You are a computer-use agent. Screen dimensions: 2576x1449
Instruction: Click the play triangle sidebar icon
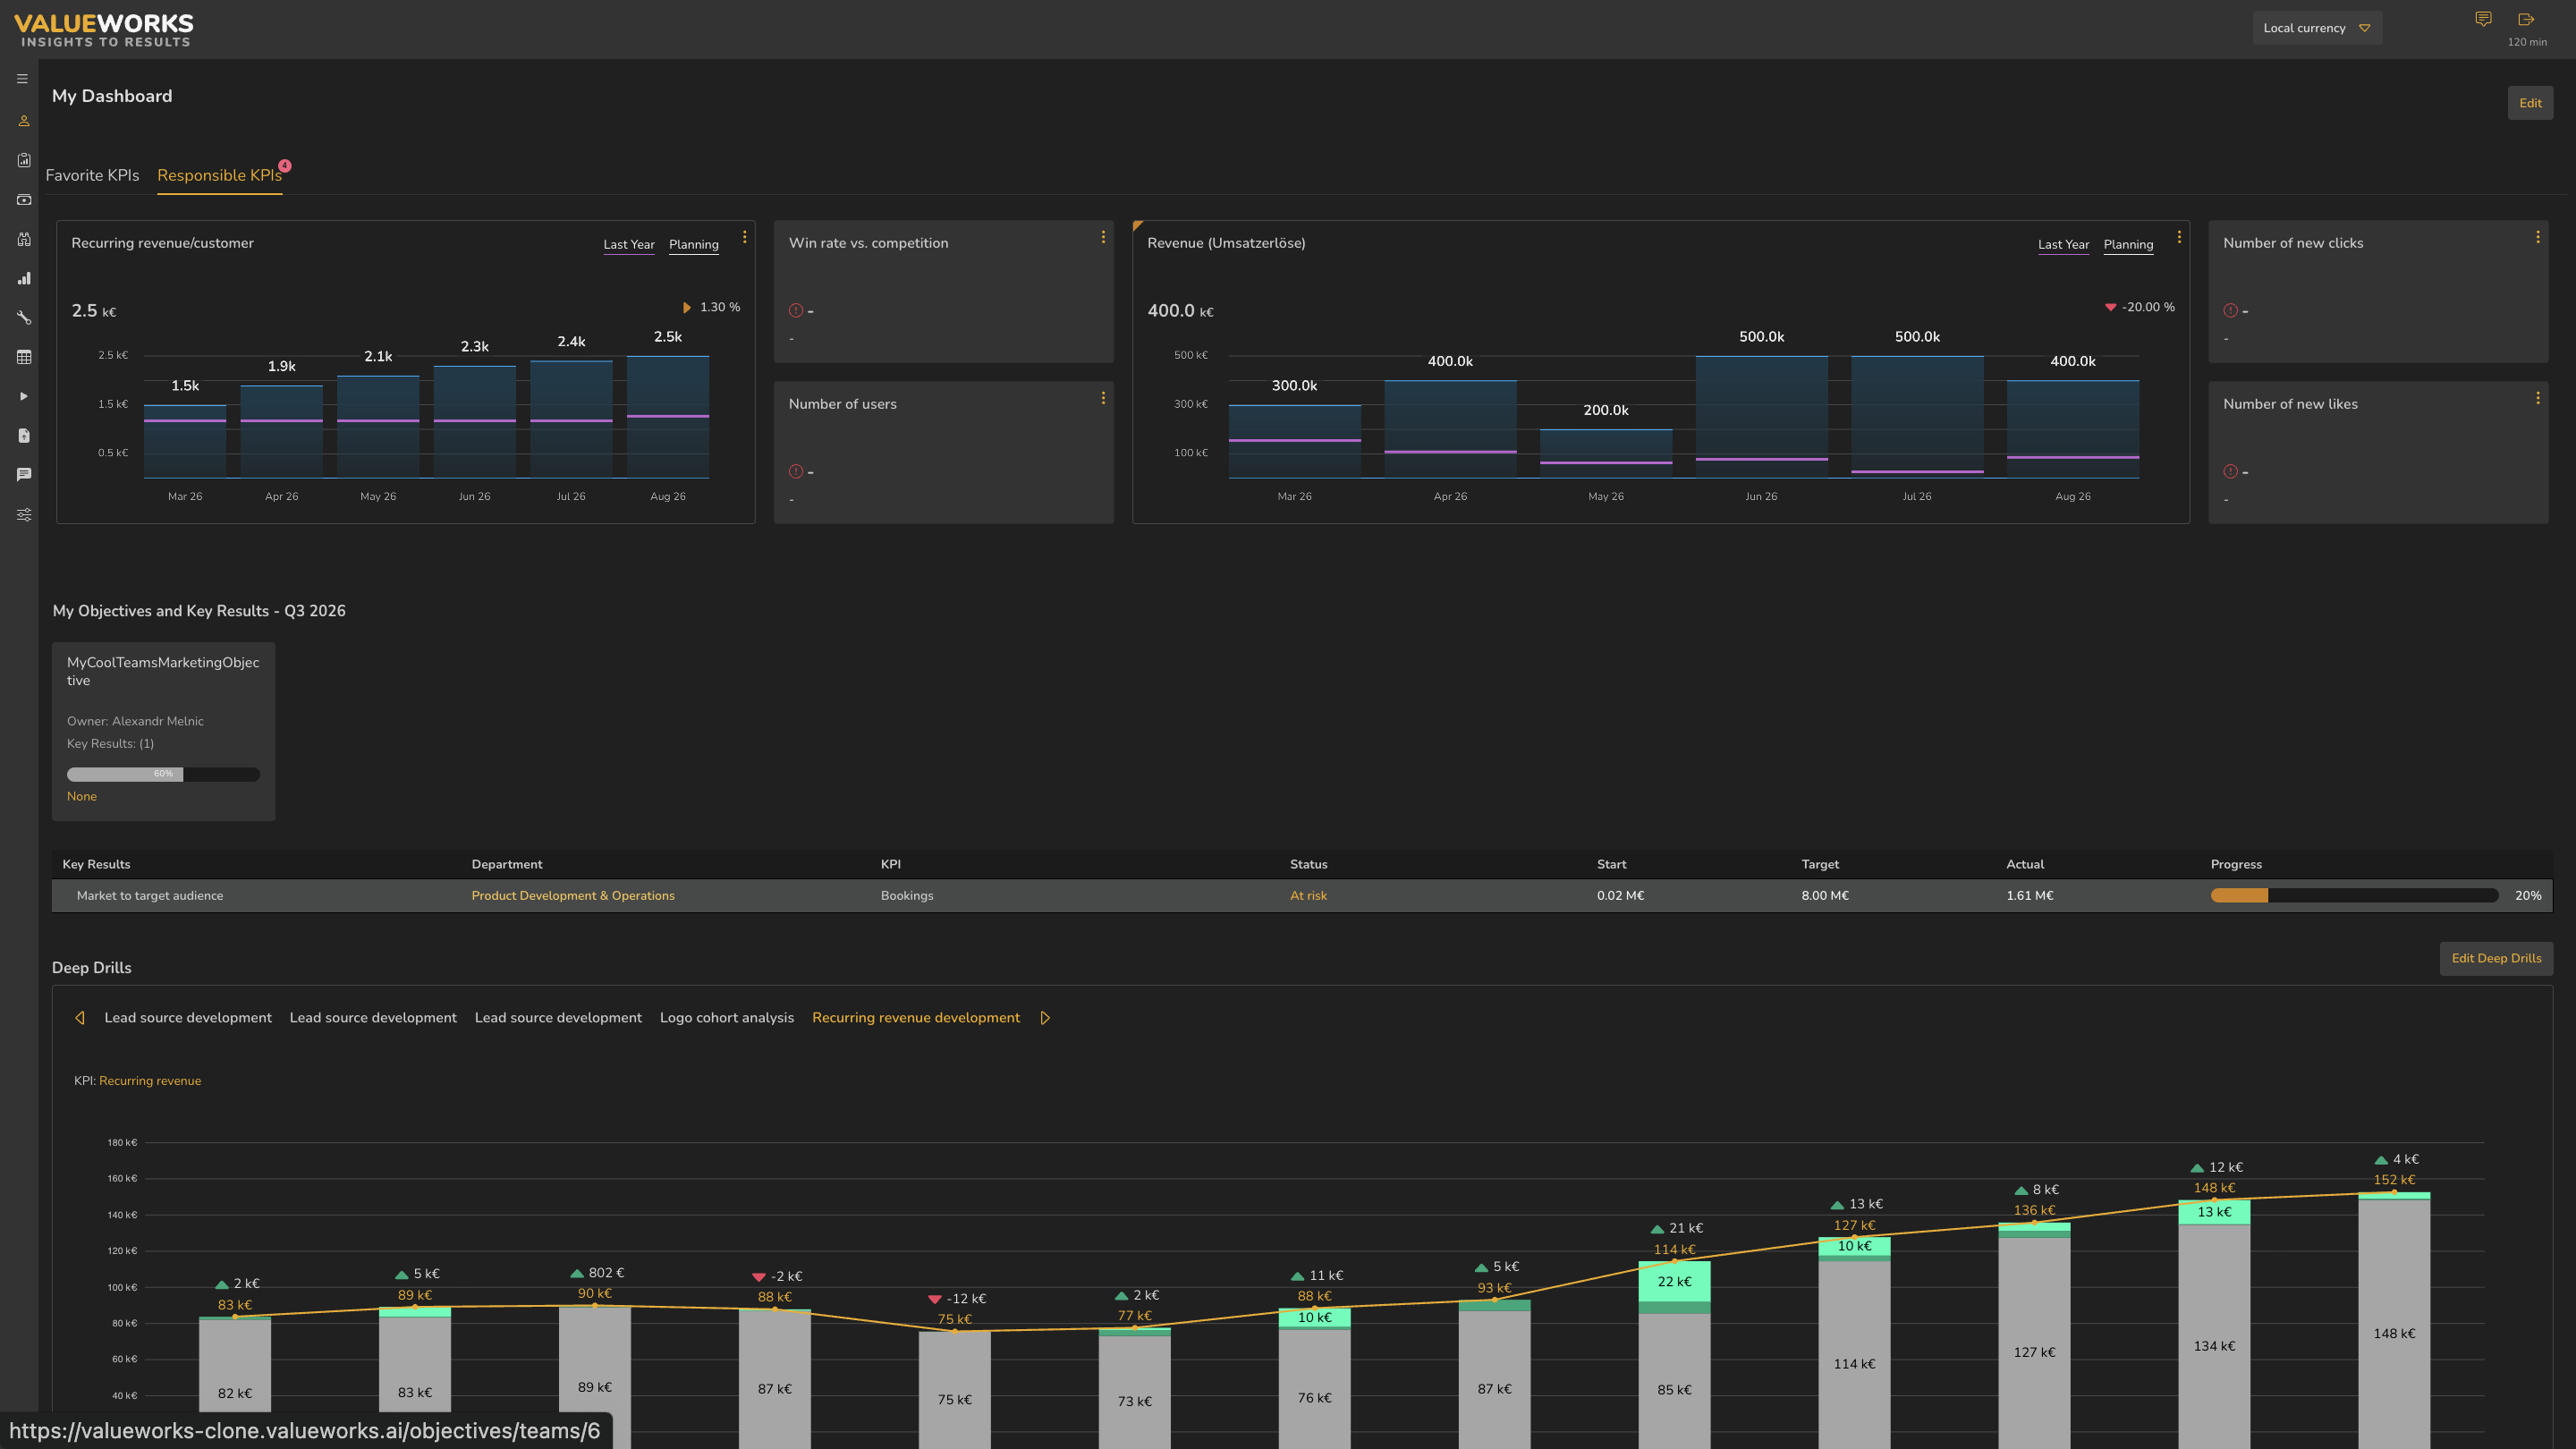pos(24,397)
